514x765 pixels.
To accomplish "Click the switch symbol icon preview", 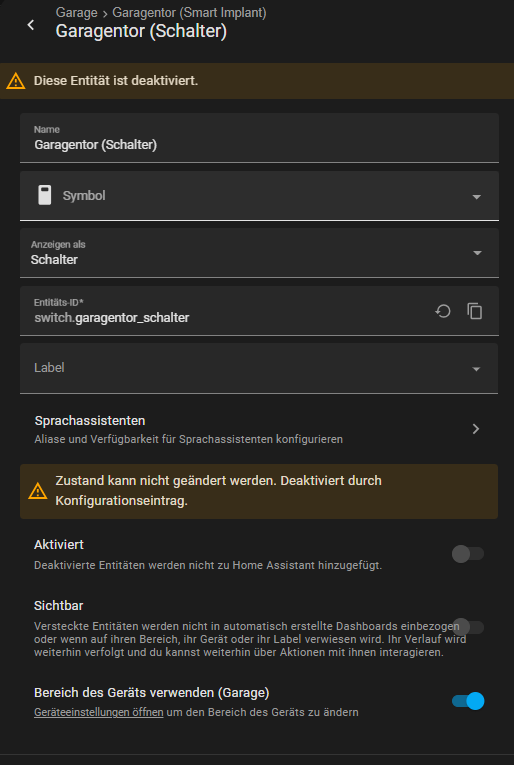I will click(45, 195).
